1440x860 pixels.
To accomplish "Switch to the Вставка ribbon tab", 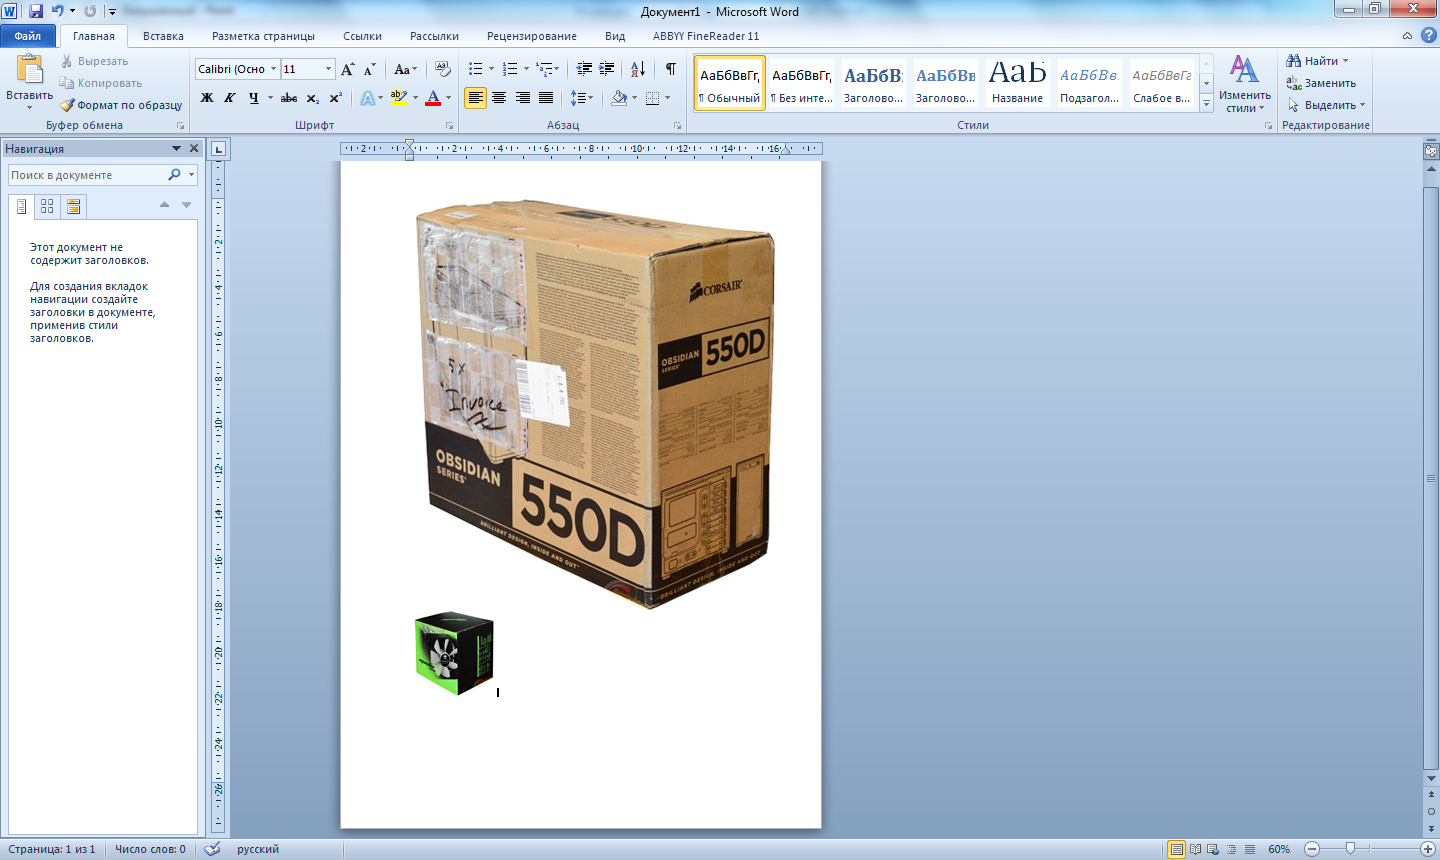I will 163,36.
